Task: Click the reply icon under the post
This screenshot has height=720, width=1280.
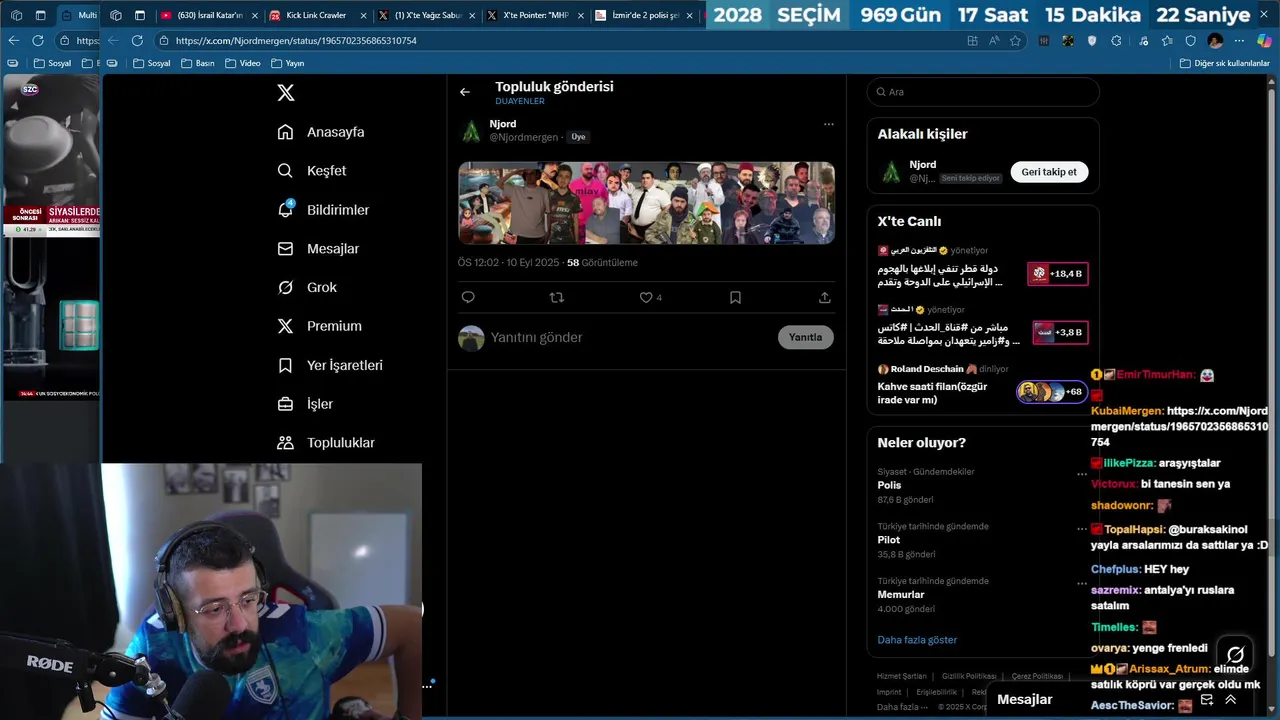Action: point(468,297)
